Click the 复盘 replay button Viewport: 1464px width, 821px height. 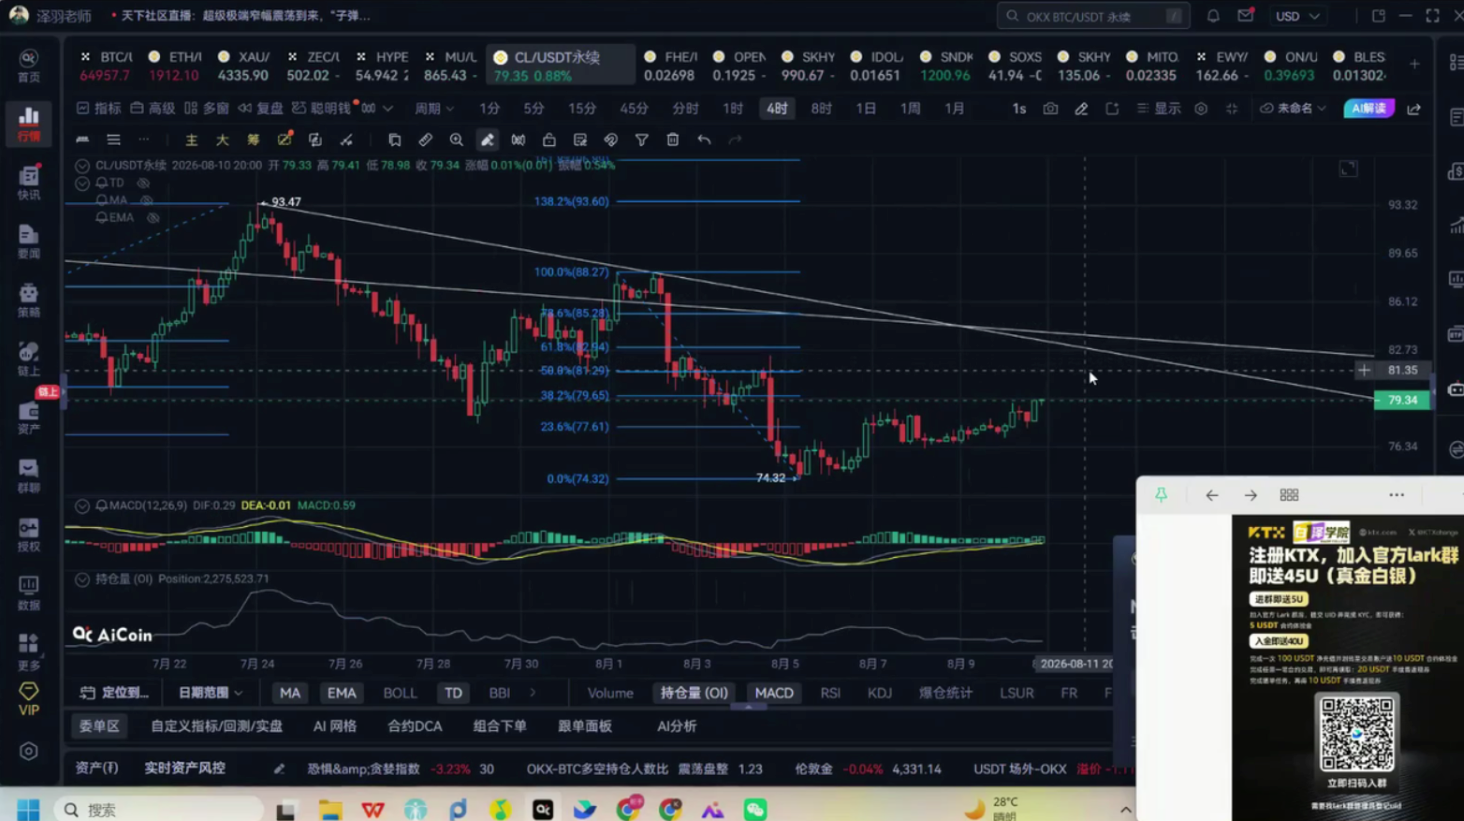click(260, 108)
